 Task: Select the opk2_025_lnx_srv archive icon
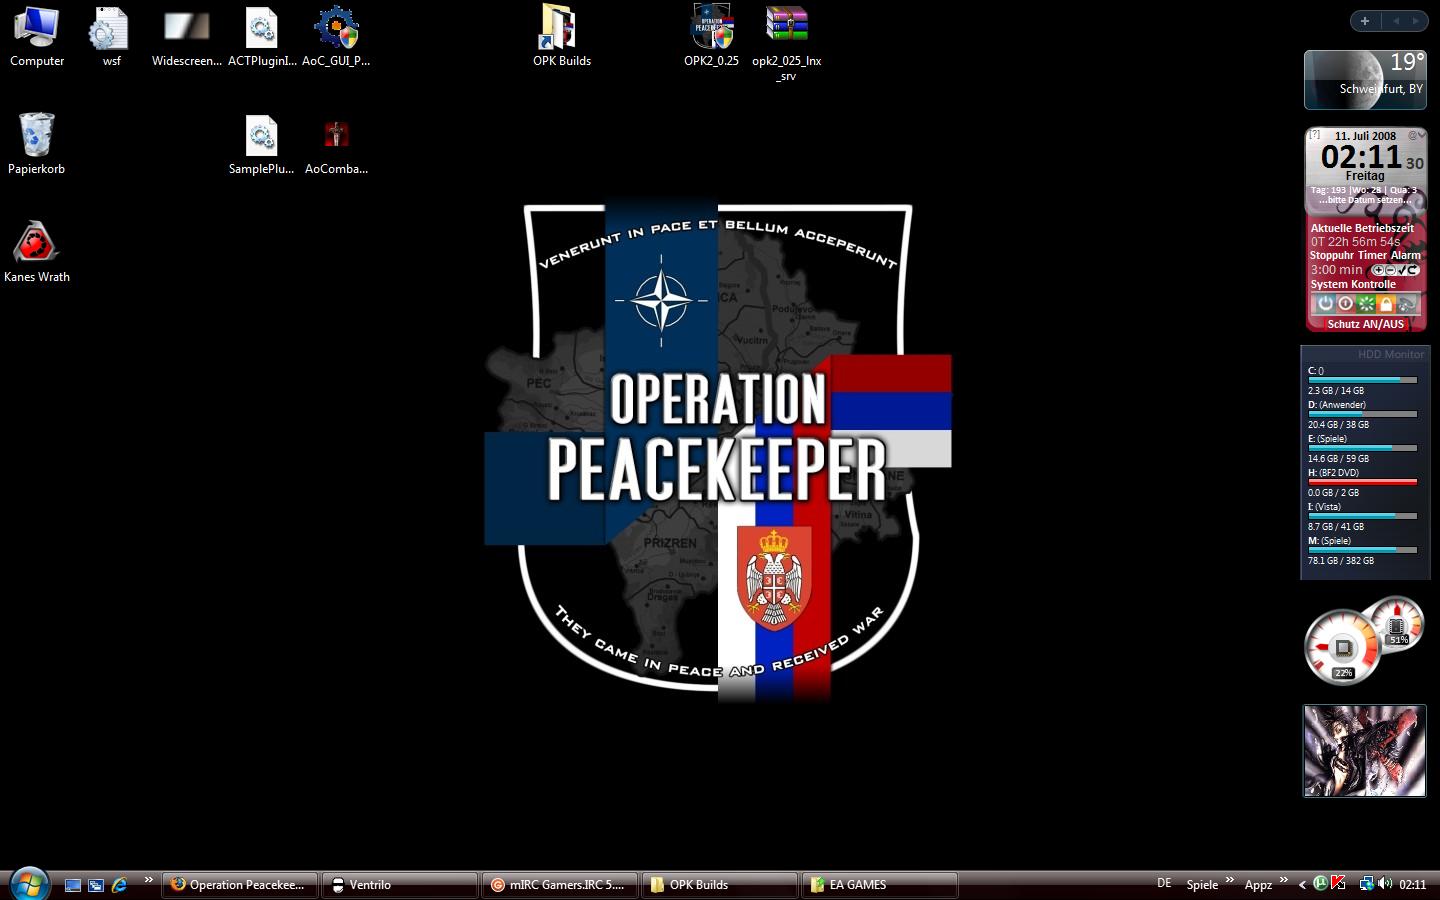(x=787, y=44)
